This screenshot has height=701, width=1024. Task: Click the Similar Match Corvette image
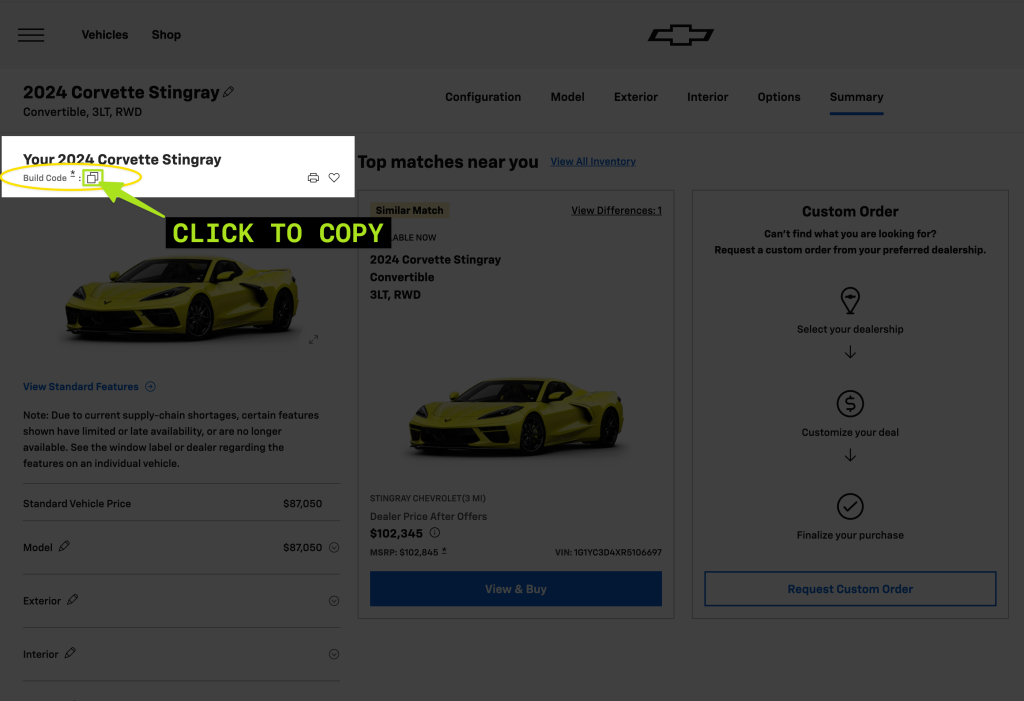point(515,415)
